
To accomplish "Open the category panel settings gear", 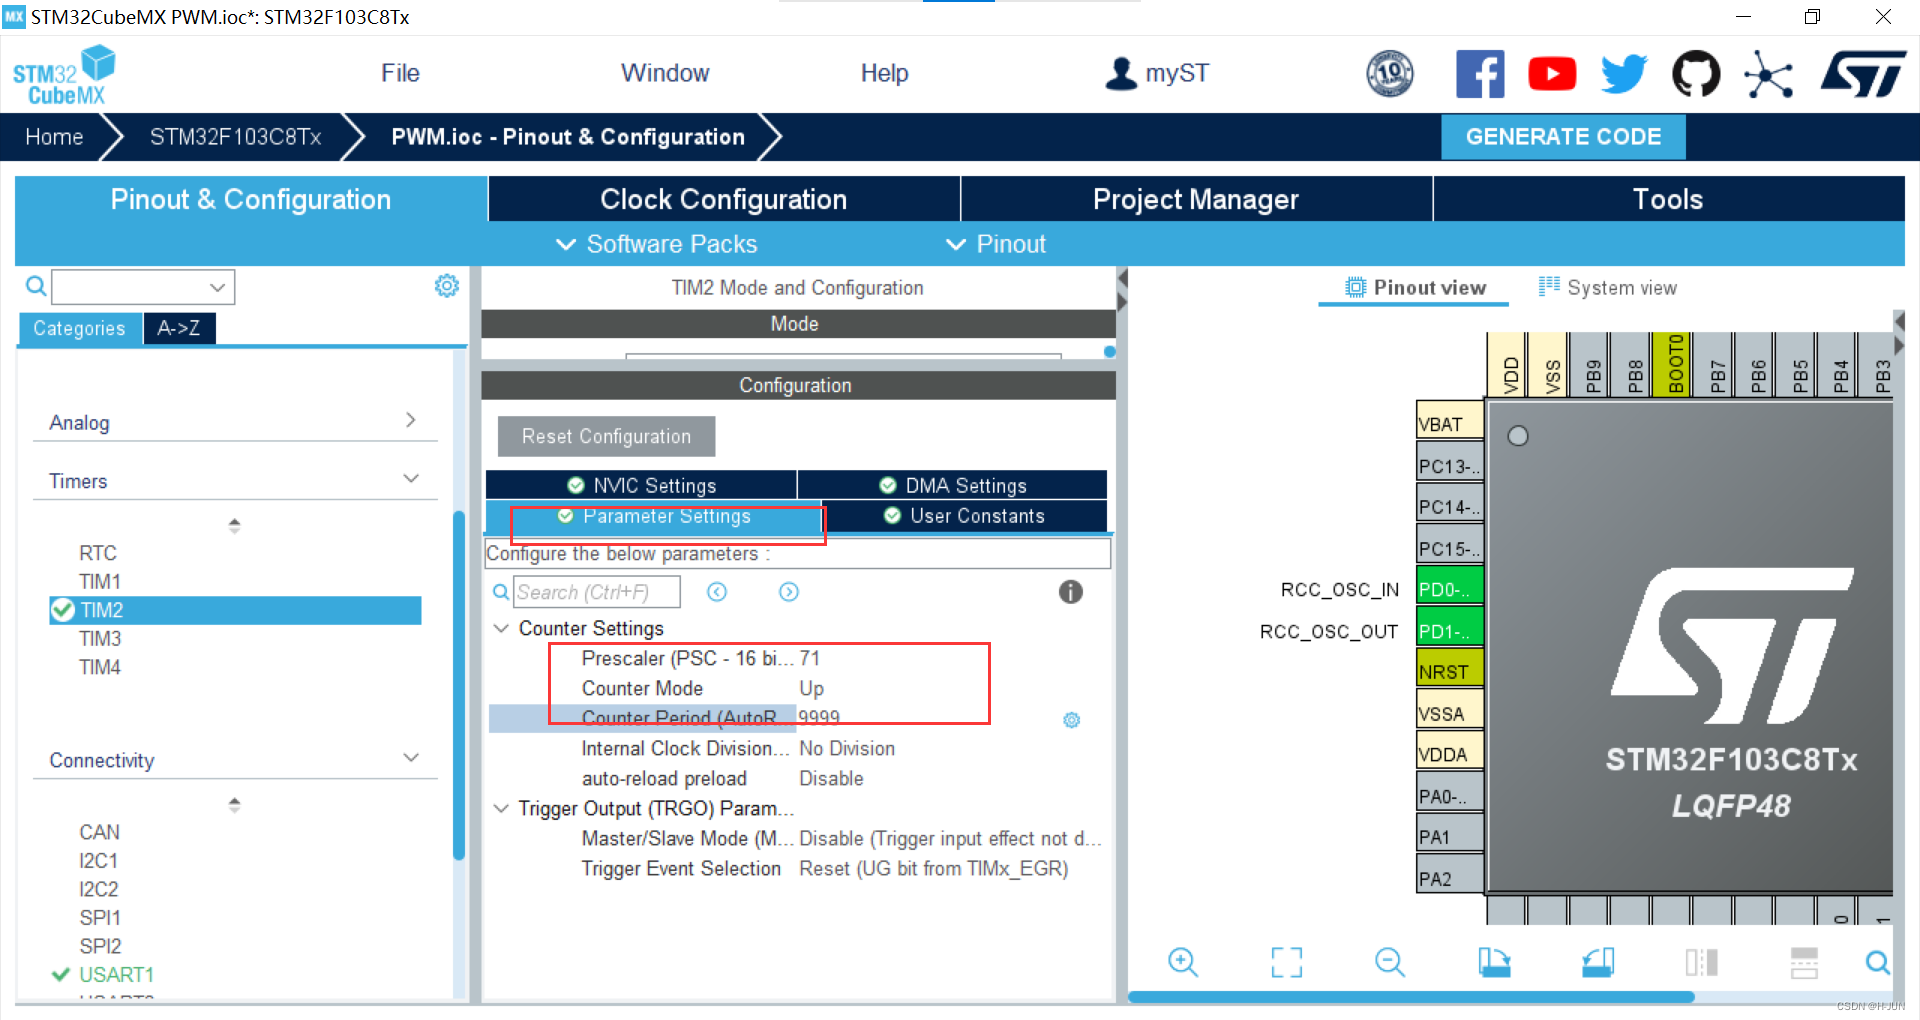I will [x=447, y=286].
